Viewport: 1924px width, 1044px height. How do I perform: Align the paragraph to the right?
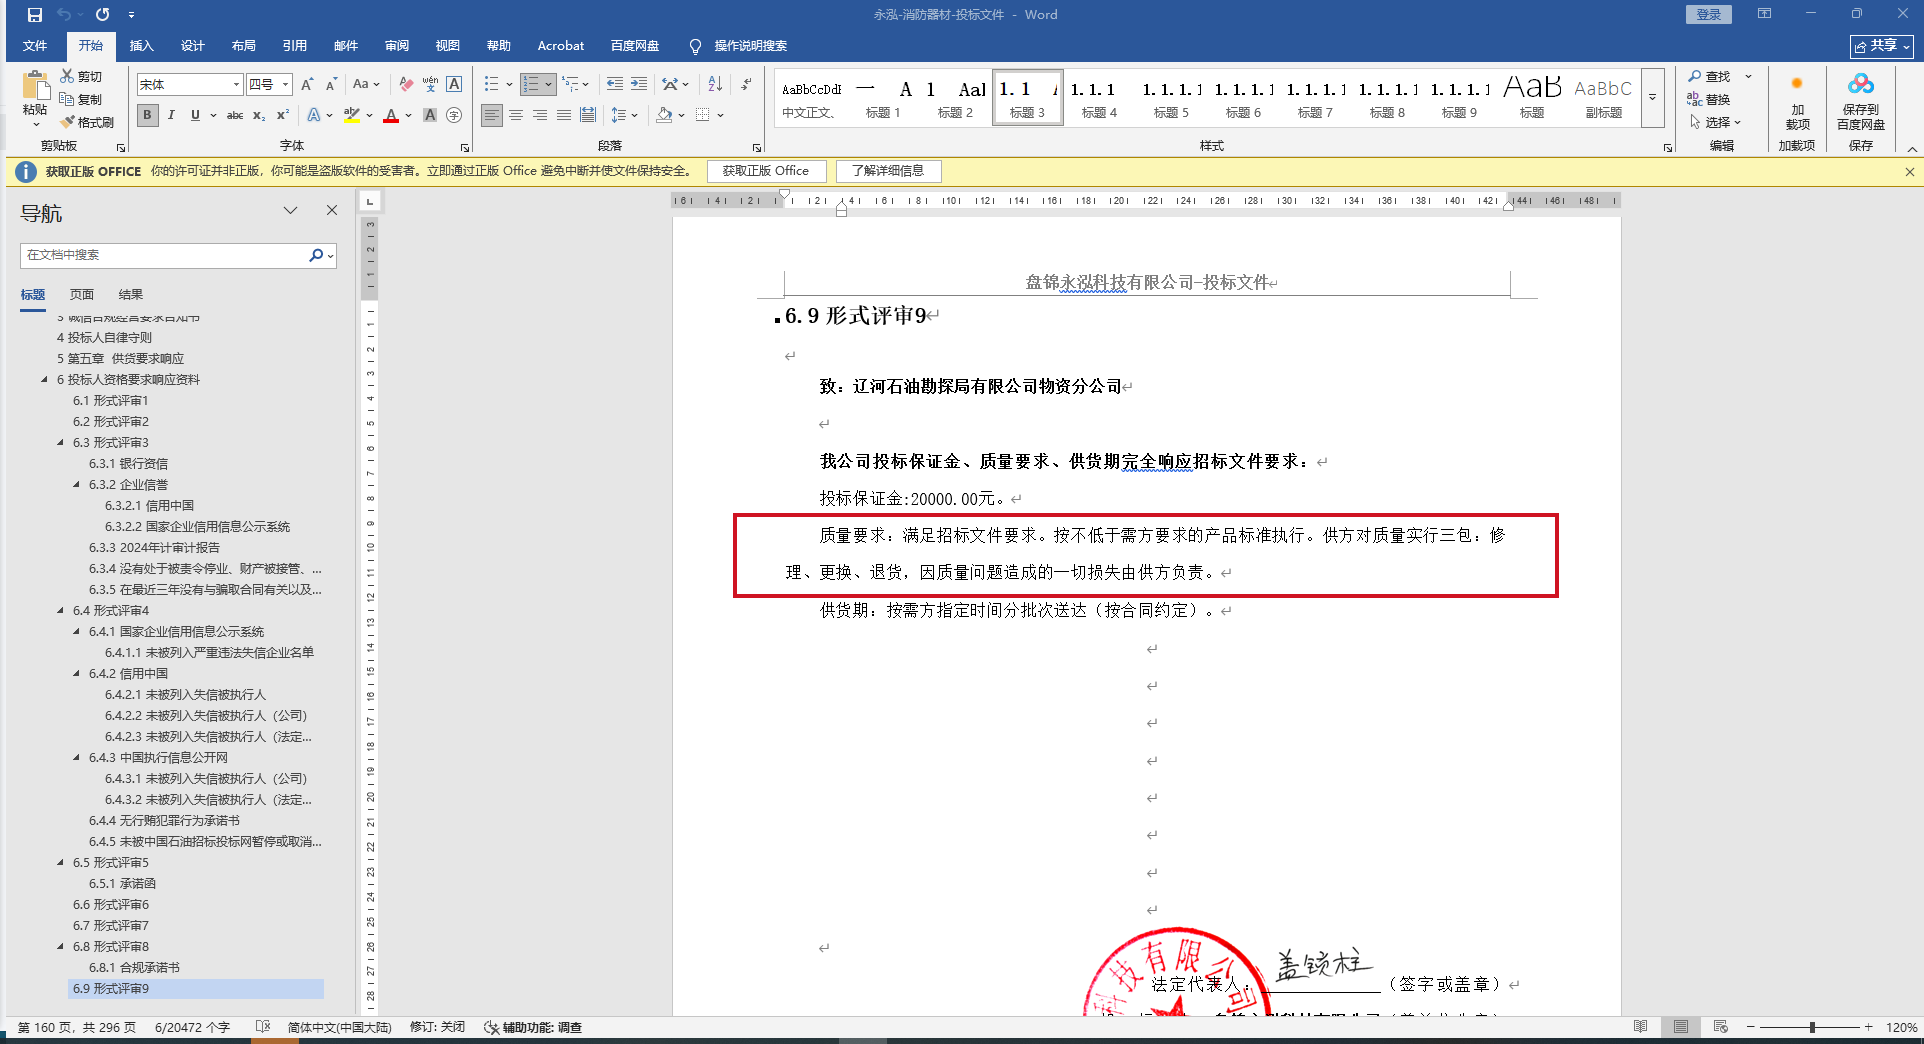pos(540,116)
